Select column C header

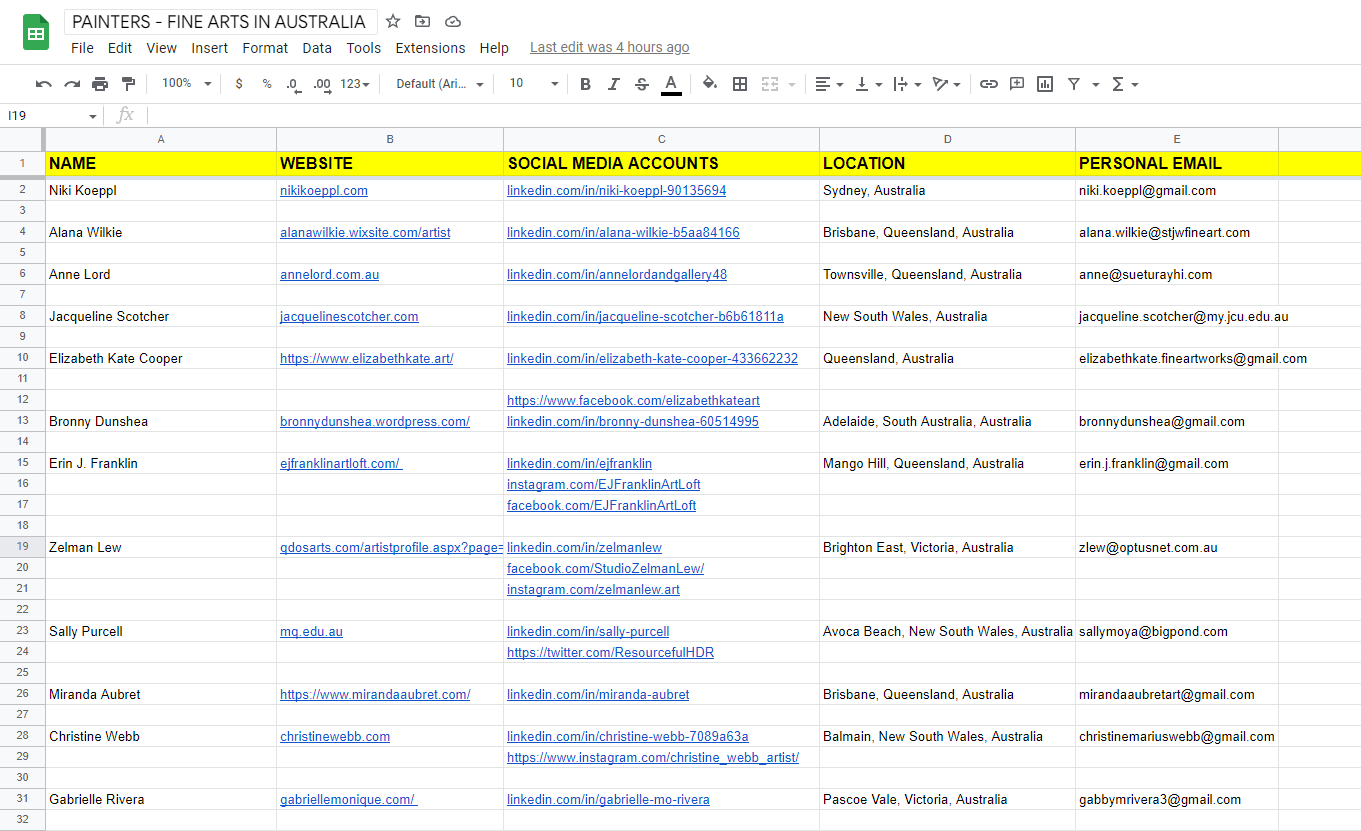pos(661,139)
